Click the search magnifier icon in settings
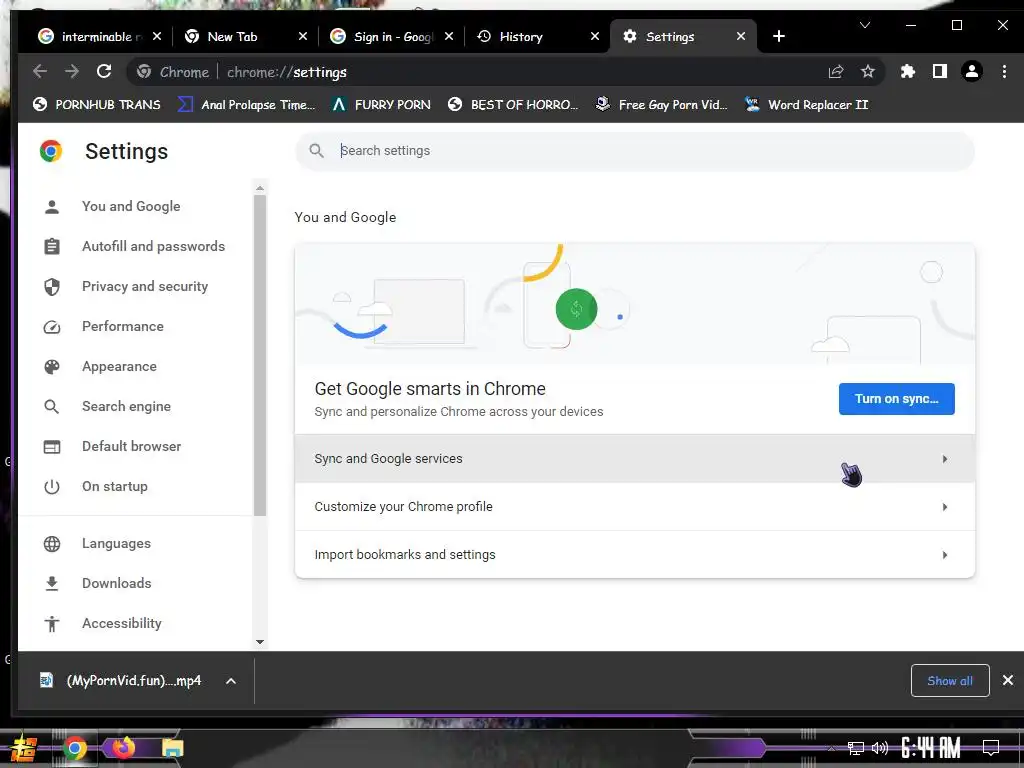1024x768 pixels. [317, 151]
